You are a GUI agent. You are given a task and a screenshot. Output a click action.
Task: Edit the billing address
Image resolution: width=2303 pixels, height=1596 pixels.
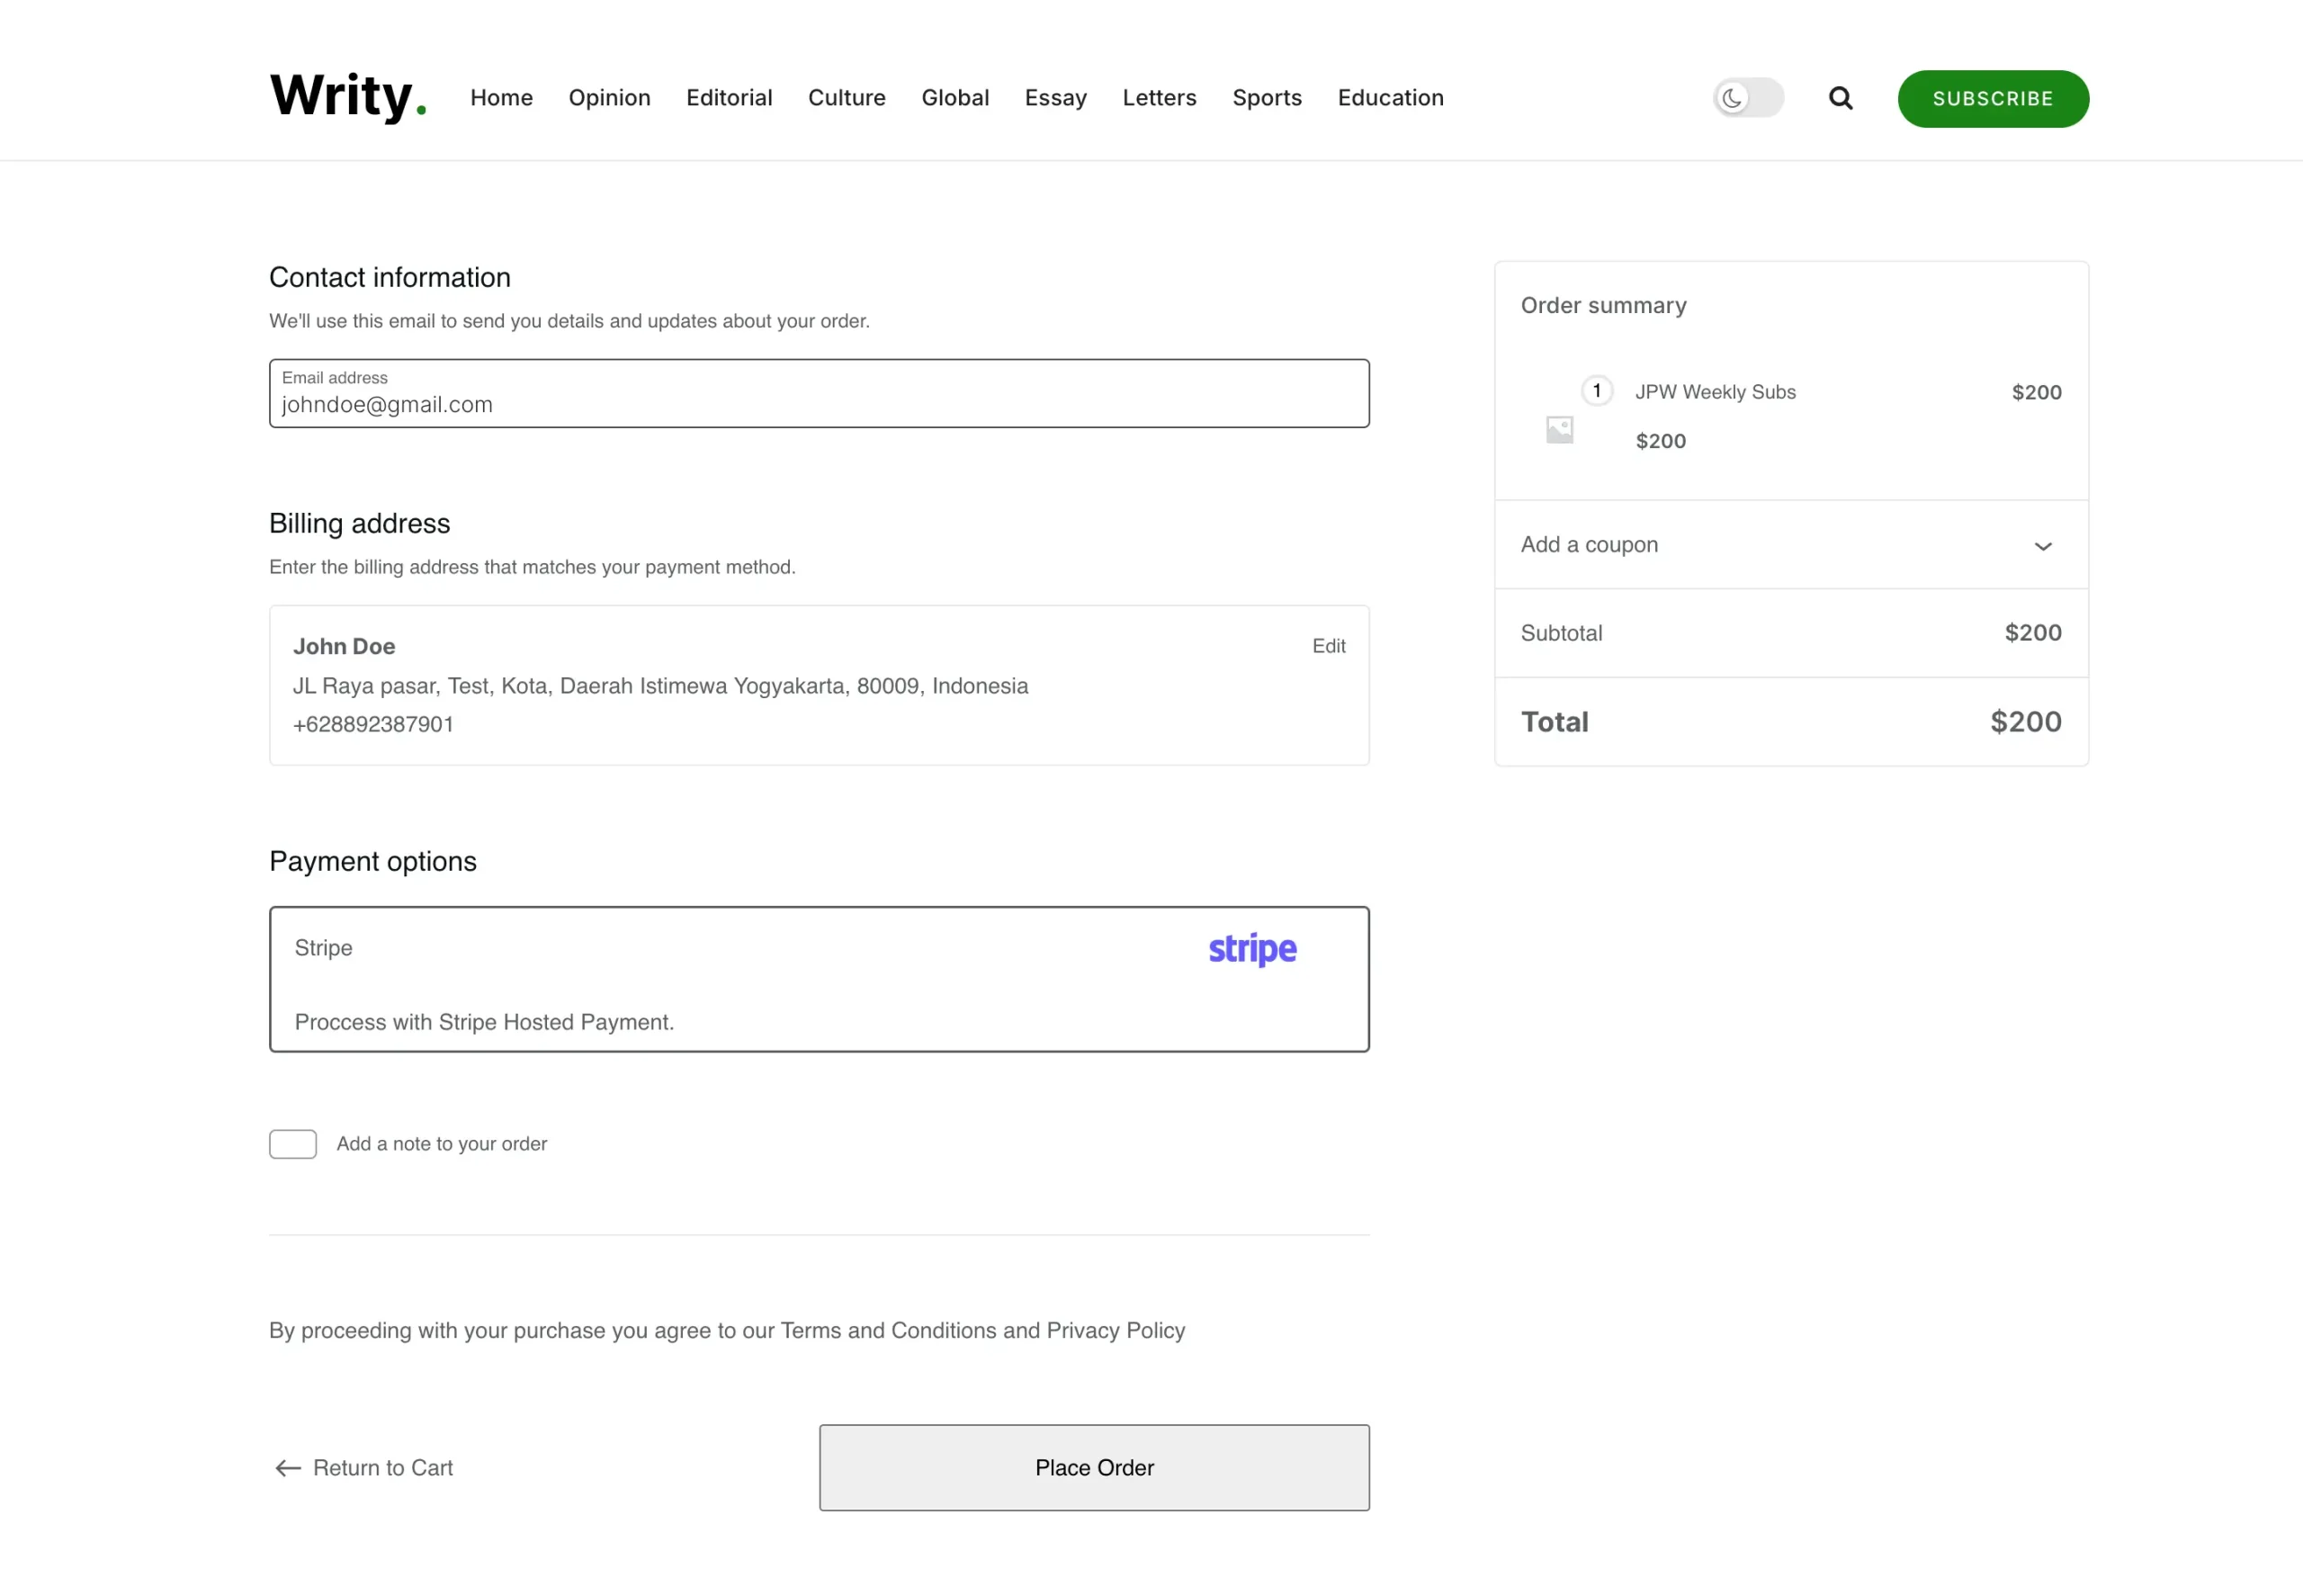coord(1328,646)
